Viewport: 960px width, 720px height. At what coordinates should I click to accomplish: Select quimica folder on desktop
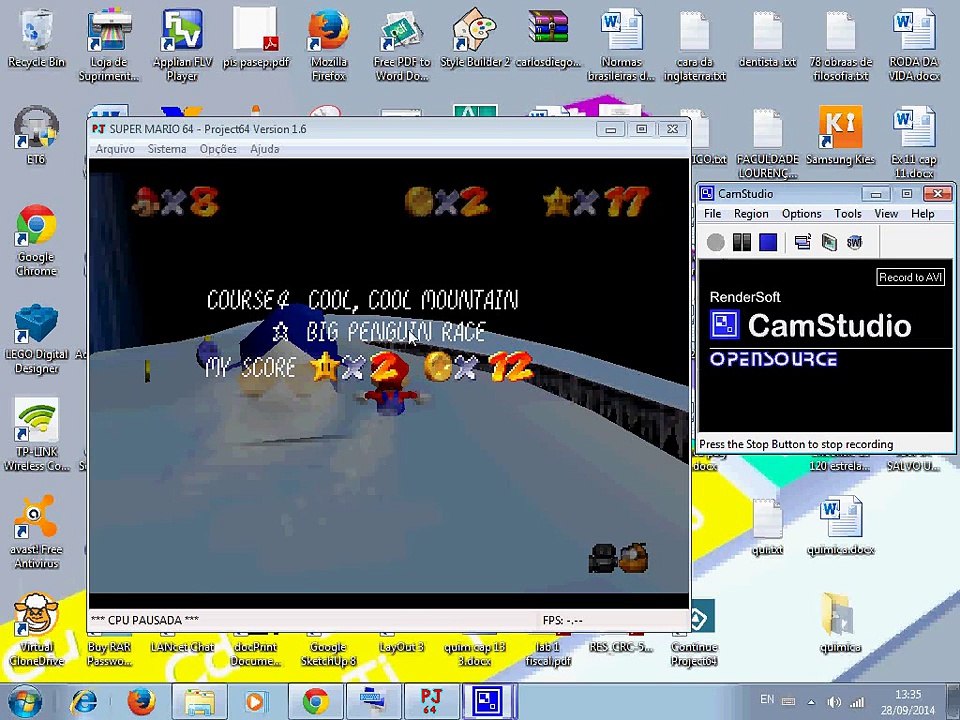[841, 622]
